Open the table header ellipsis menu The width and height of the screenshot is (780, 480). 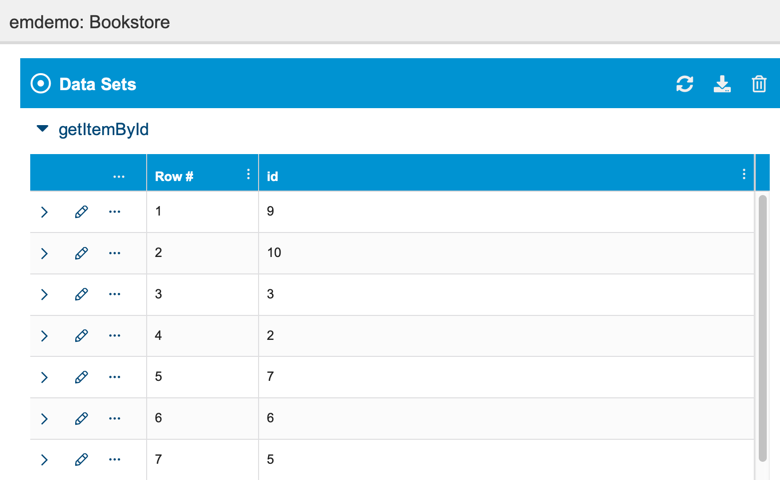point(118,177)
